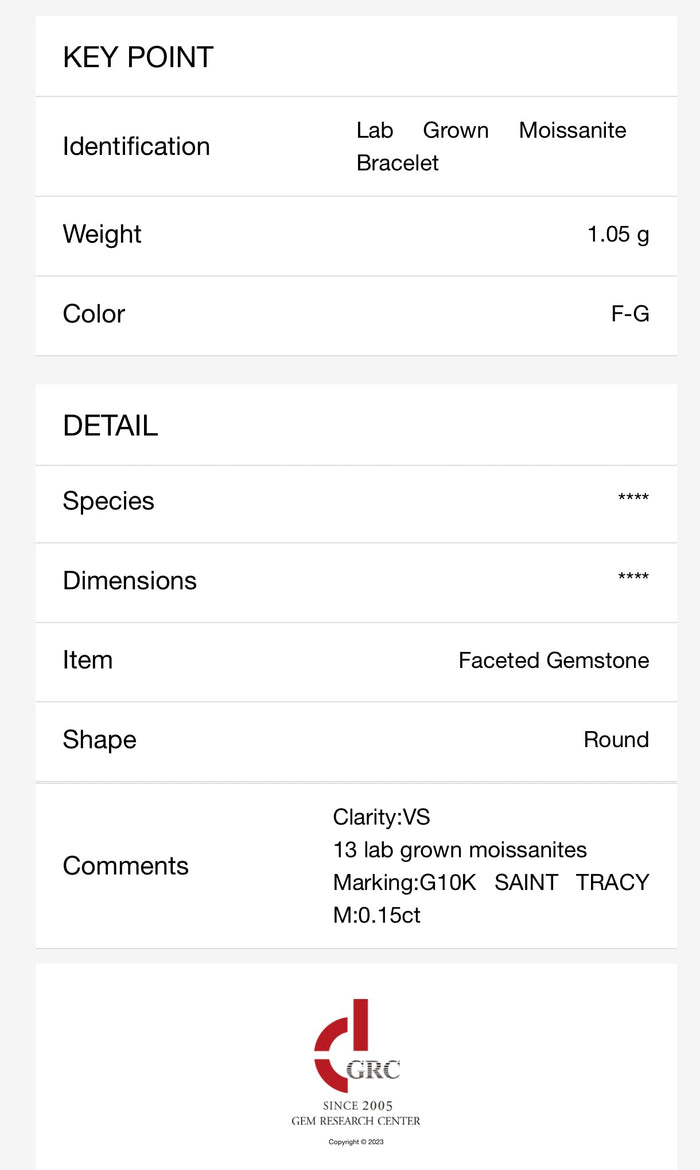Select the Lab Grown Moissanite Bracelet text
Image resolution: width=700 pixels, height=1170 pixels.
pyautogui.click(x=491, y=146)
